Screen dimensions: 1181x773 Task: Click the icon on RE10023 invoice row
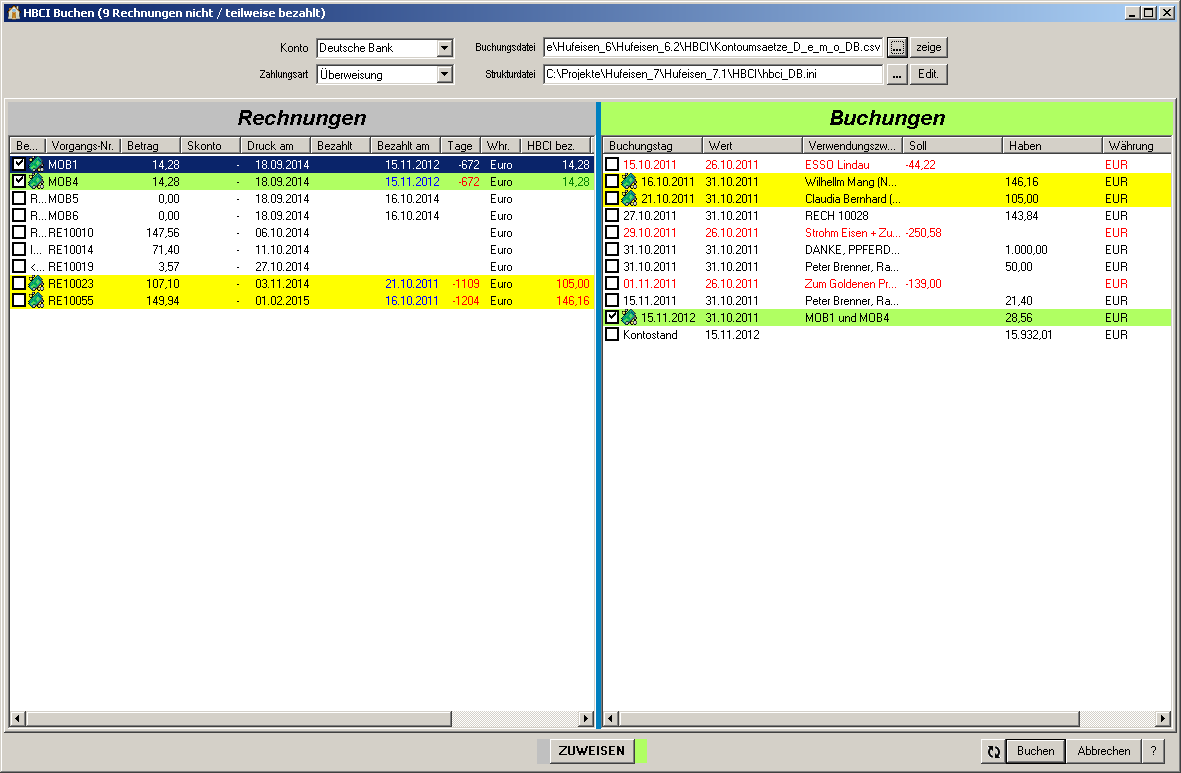click(x=36, y=283)
